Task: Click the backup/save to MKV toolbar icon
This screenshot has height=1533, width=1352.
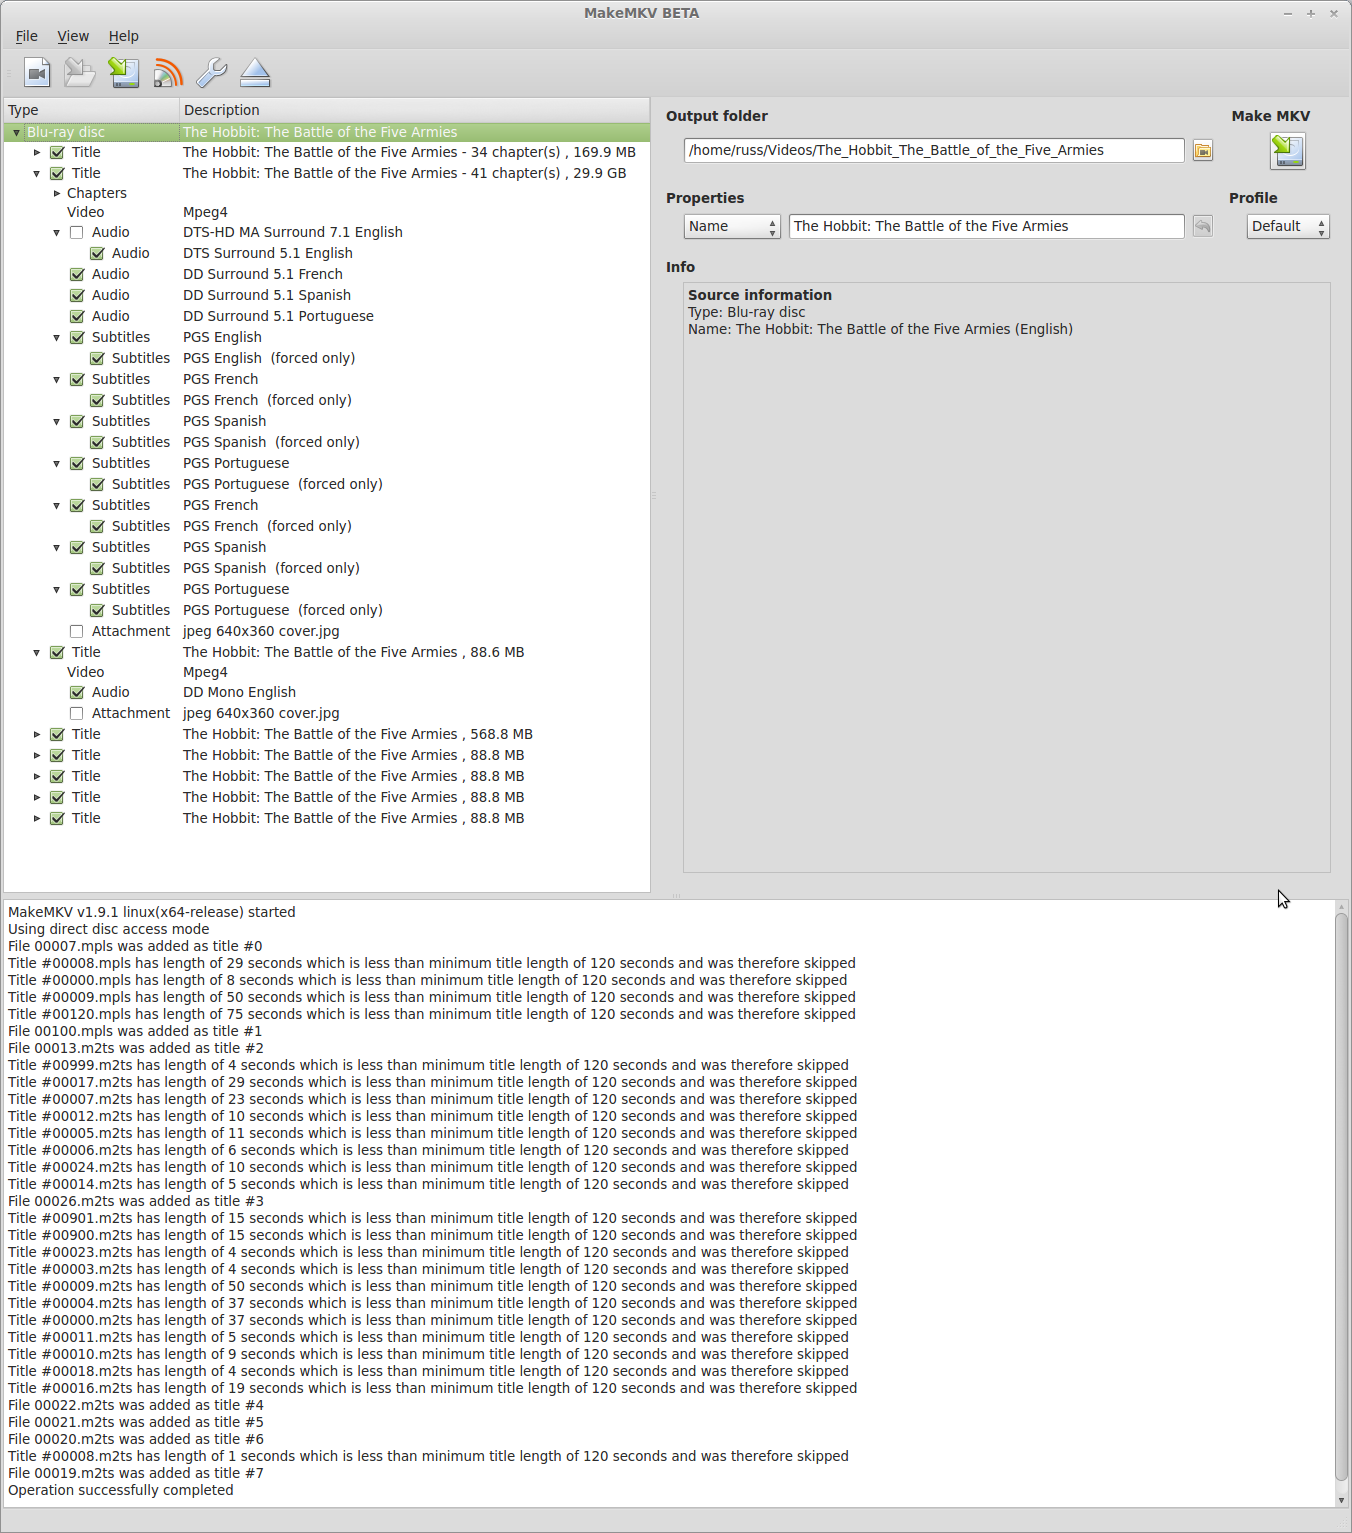Action: tap(124, 73)
